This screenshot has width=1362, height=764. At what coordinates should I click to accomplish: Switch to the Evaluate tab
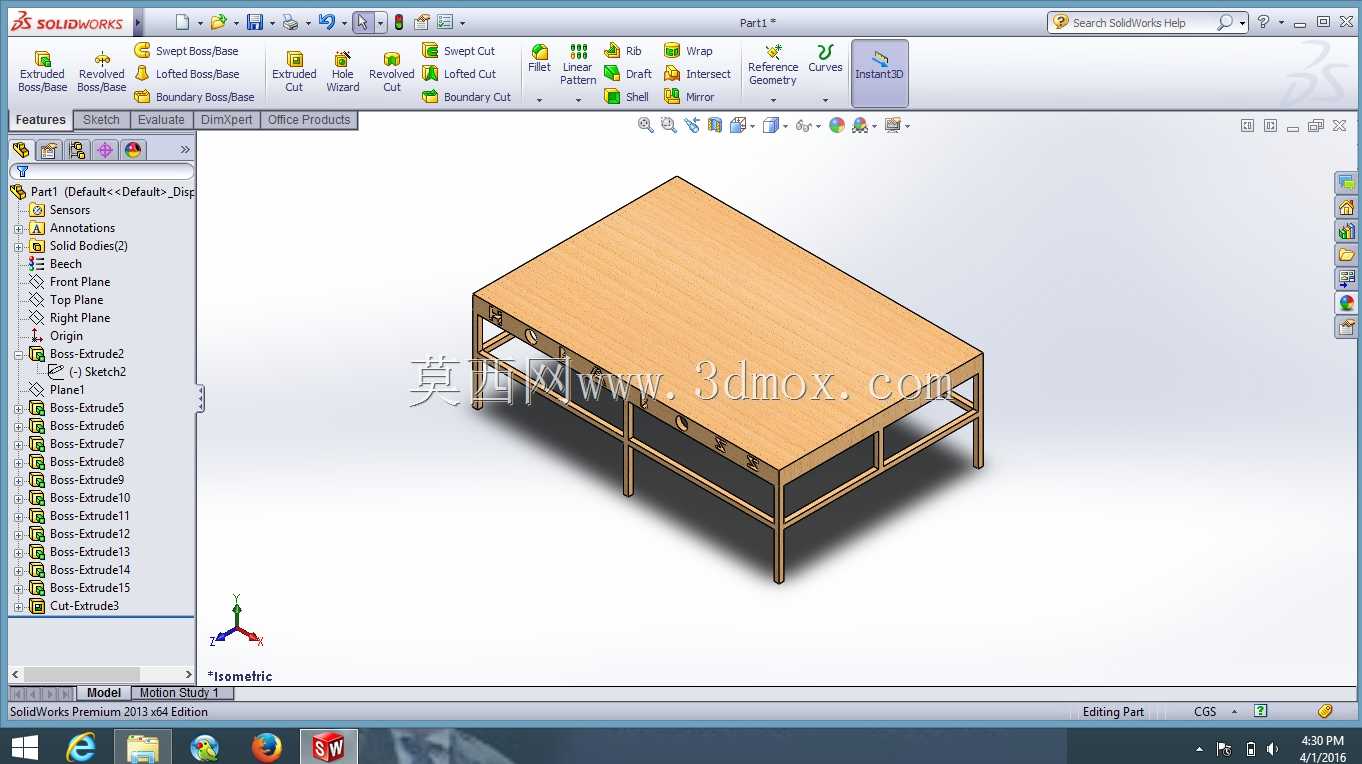(161, 120)
